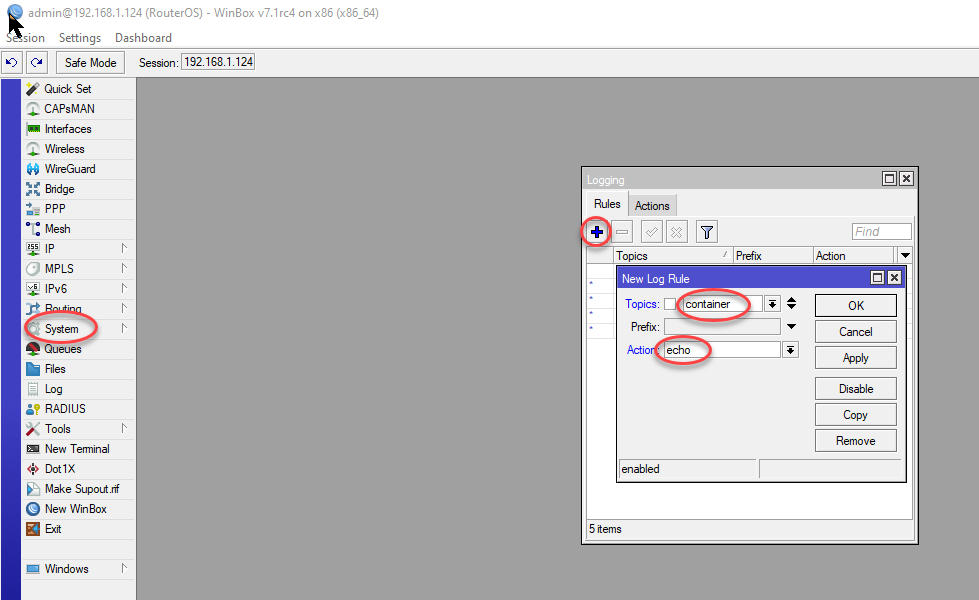Add or remove Topics entry with up-down arrows

(791, 303)
